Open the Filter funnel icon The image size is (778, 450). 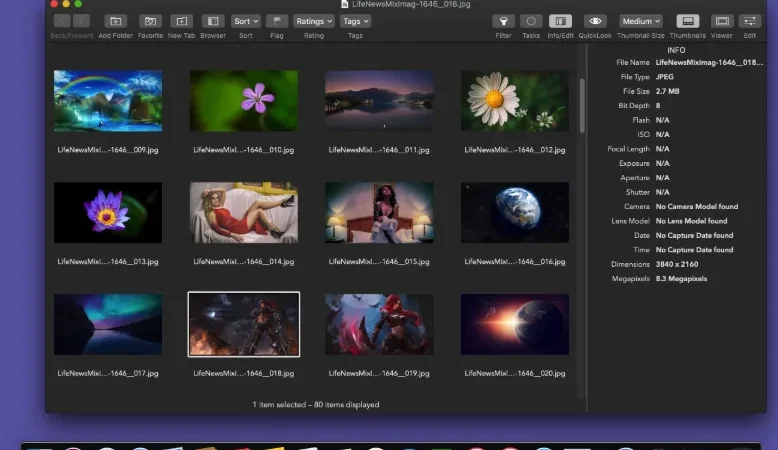(x=503, y=21)
